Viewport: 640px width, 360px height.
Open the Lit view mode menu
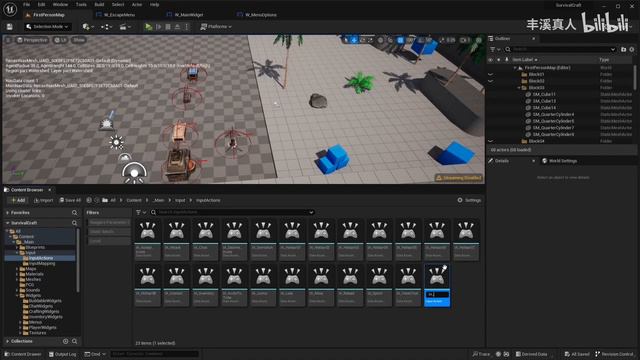pyautogui.click(x=60, y=40)
